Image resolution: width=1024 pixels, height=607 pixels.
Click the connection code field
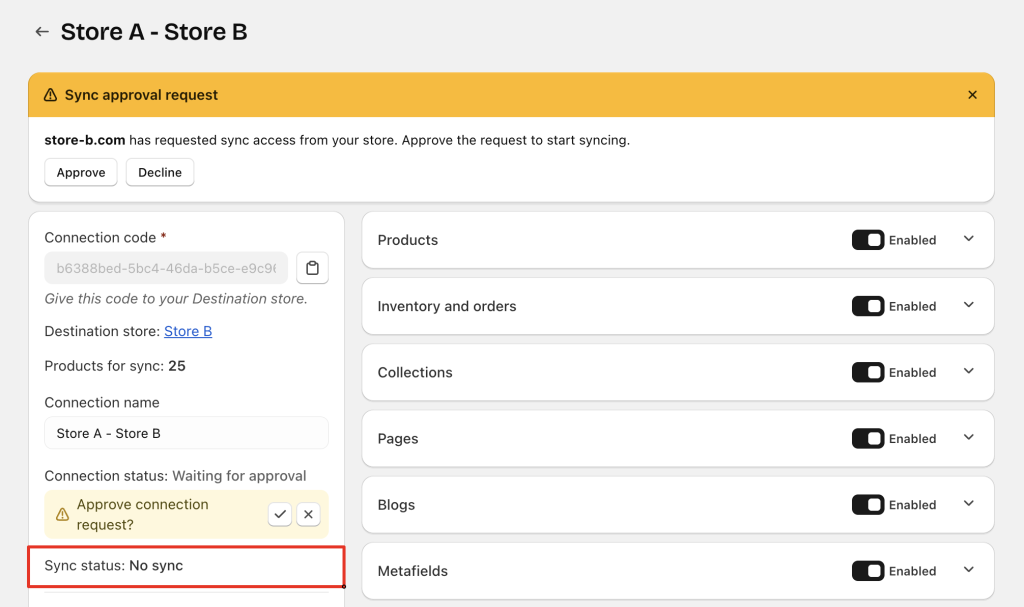click(x=166, y=268)
